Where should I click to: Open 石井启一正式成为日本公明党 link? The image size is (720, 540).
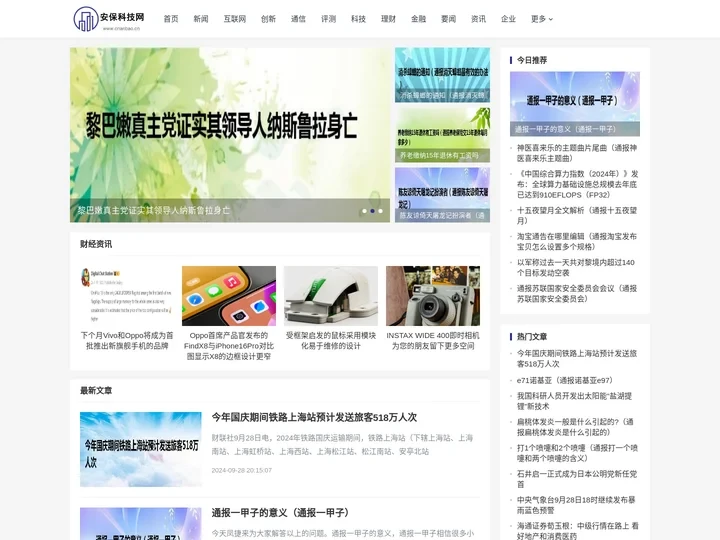pos(577,479)
